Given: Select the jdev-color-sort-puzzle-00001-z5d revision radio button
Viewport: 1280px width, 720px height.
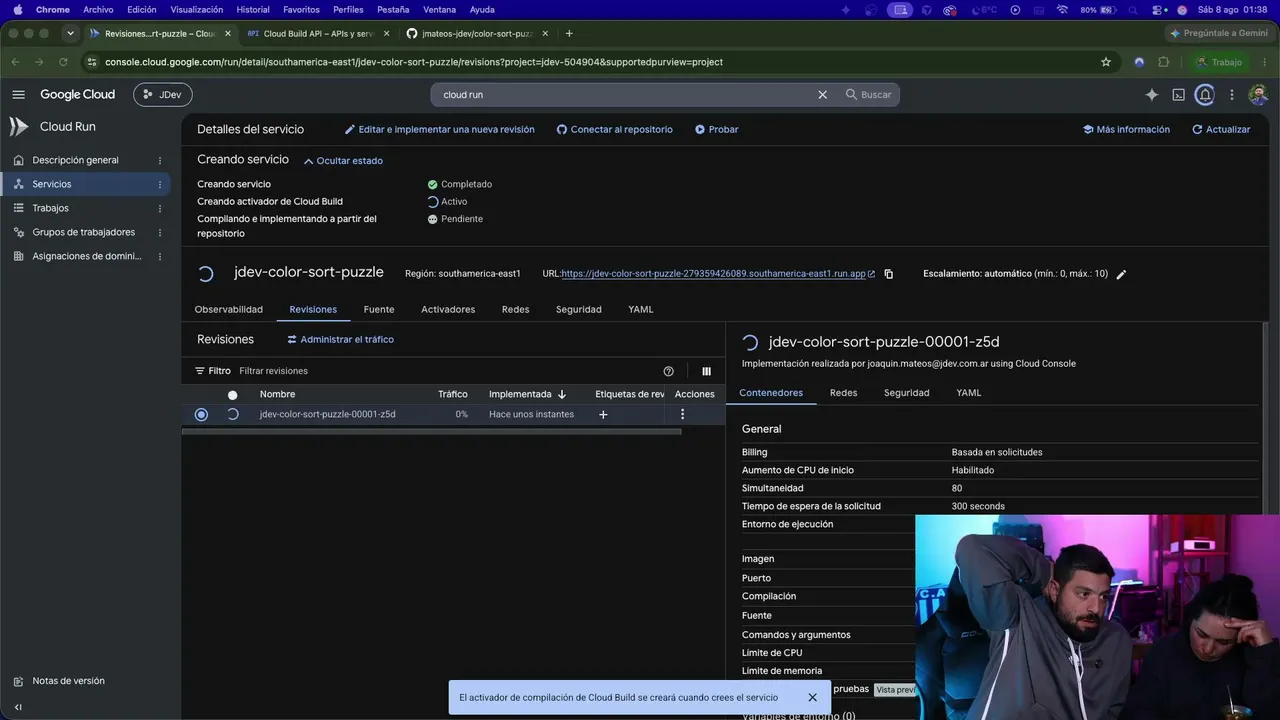Looking at the screenshot, I should [201, 414].
